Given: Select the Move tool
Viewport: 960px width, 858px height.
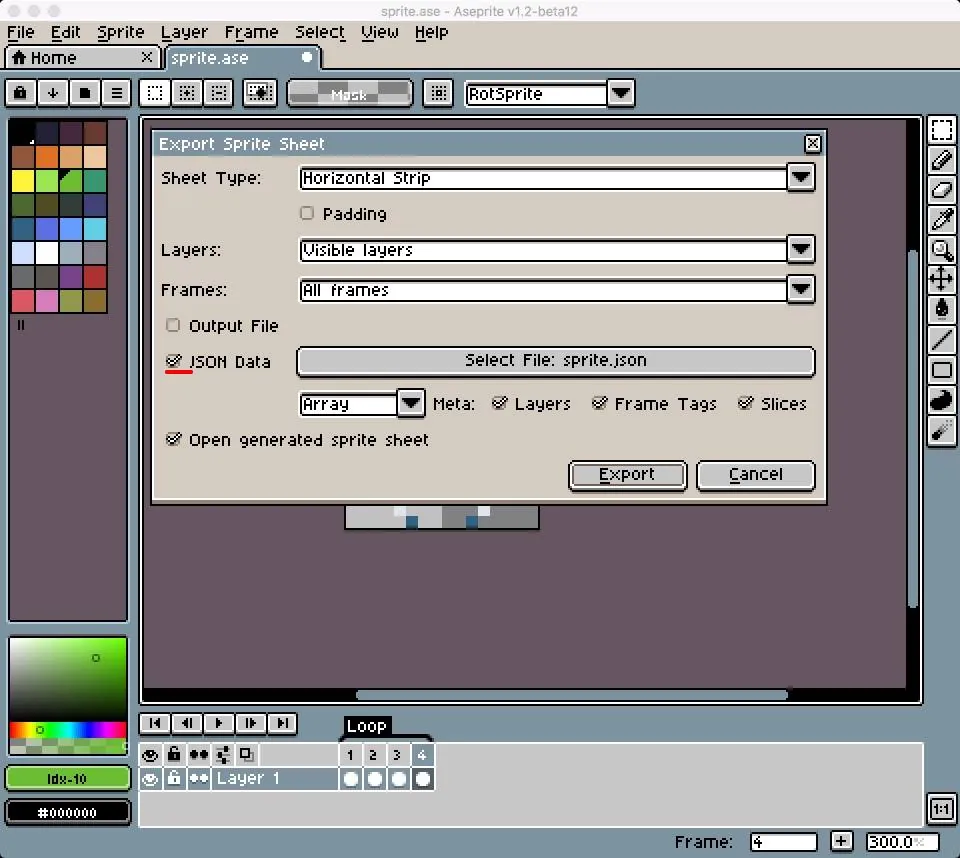Looking at the screenshot, I should (942, 279).
